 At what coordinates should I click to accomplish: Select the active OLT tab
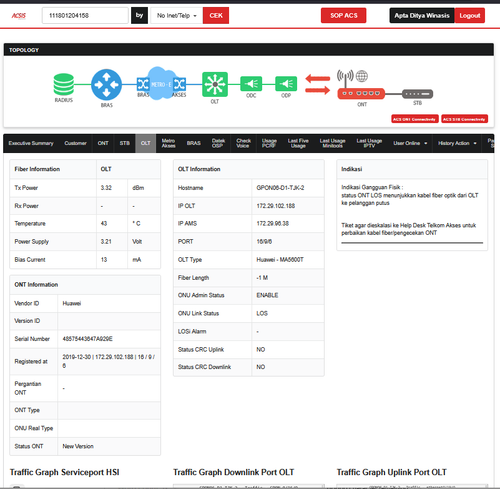point(145,143)
